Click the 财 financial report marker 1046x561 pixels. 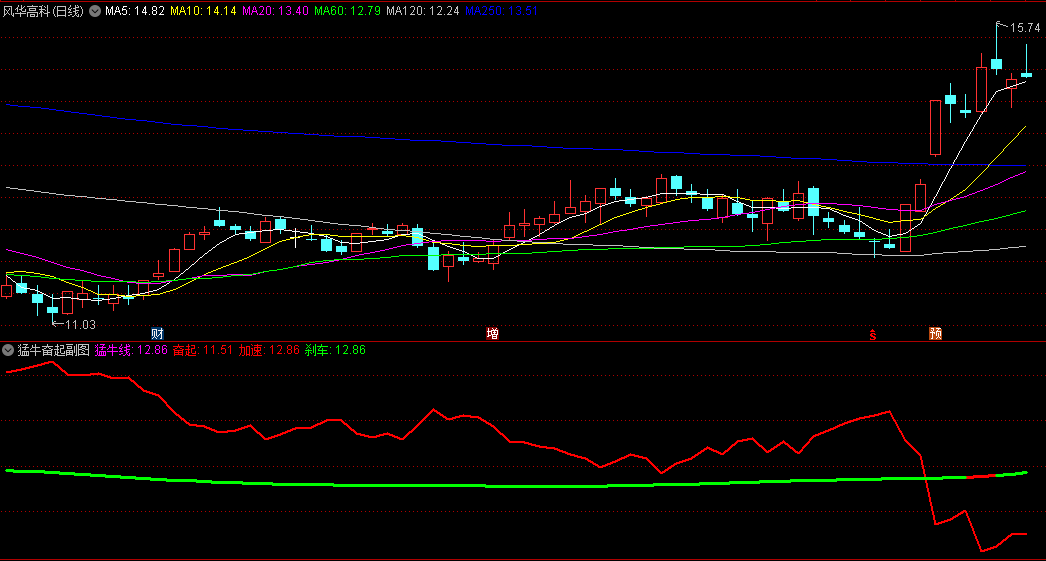click(x=157, y=334)
